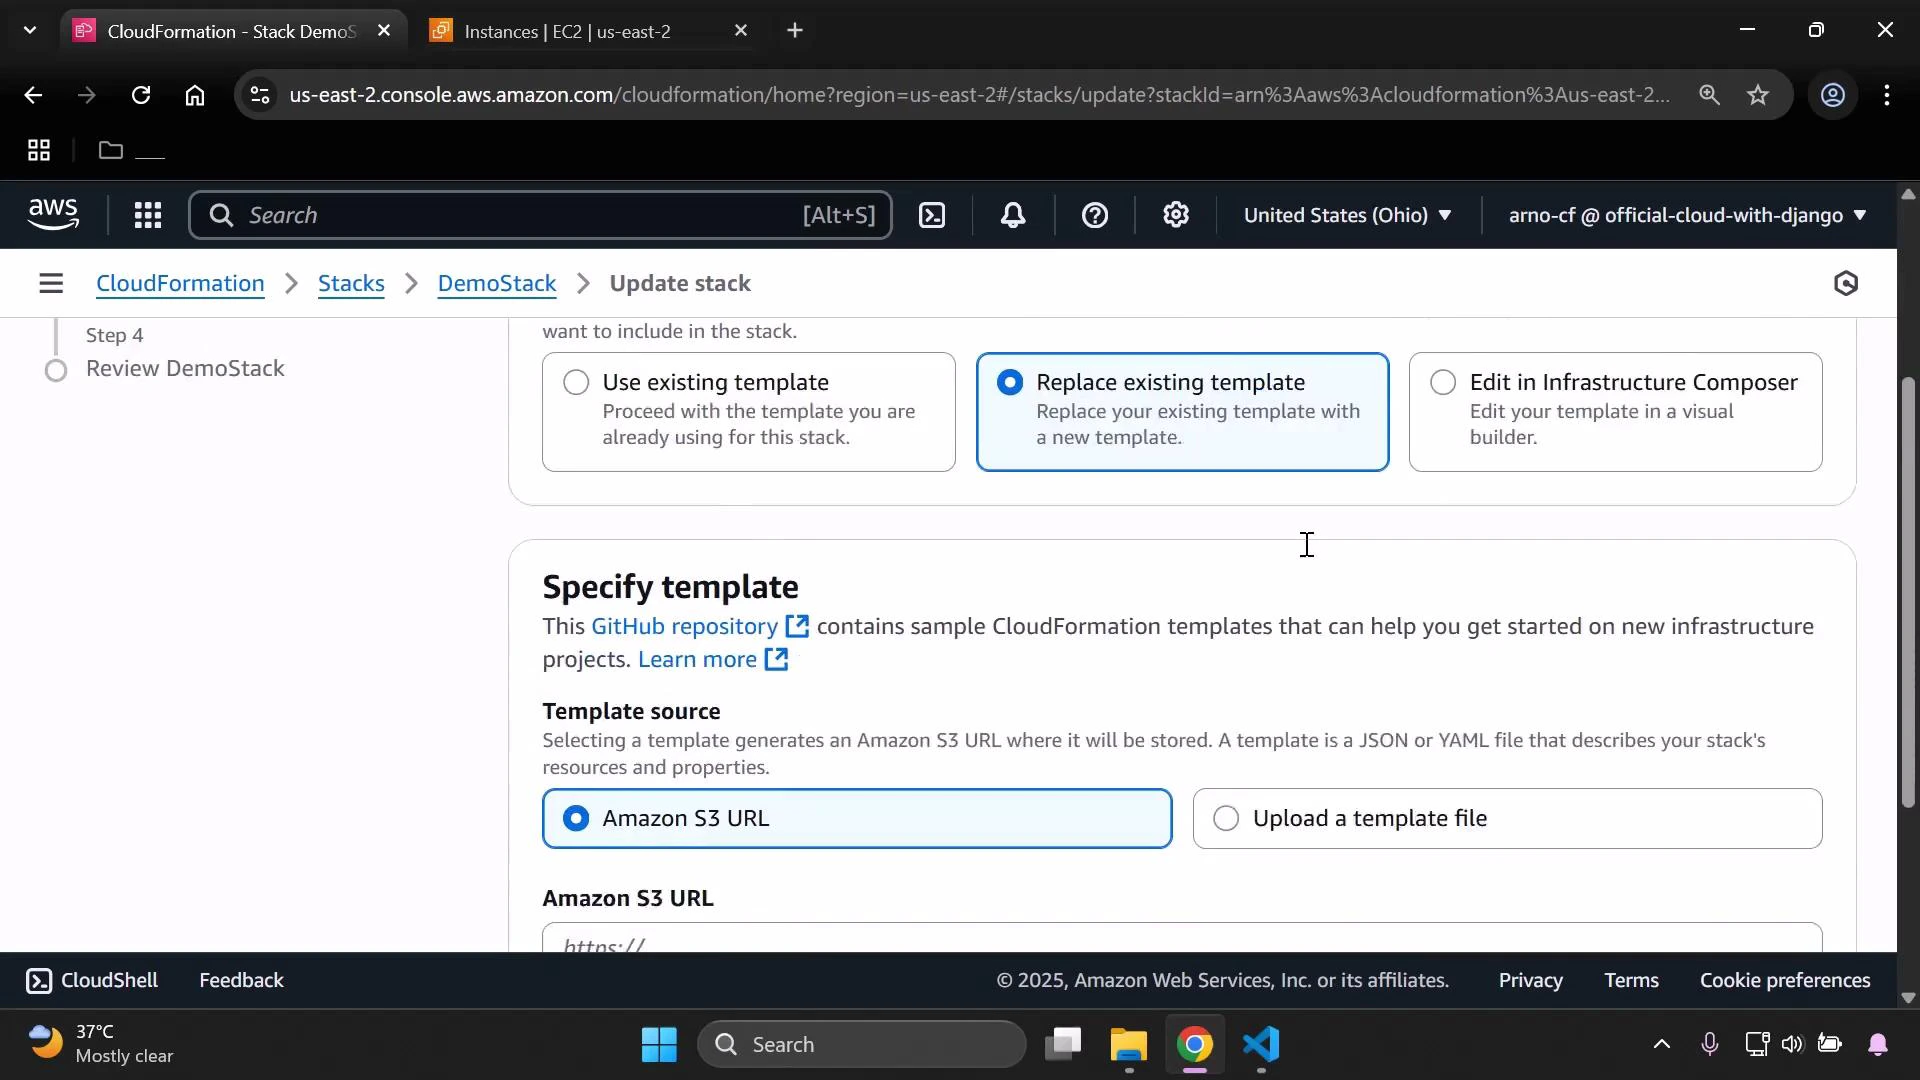Screen dimensions: 1920x1080
Task: Go to CloudFormation breadcrumb
Action: click(x=180, y=284)
